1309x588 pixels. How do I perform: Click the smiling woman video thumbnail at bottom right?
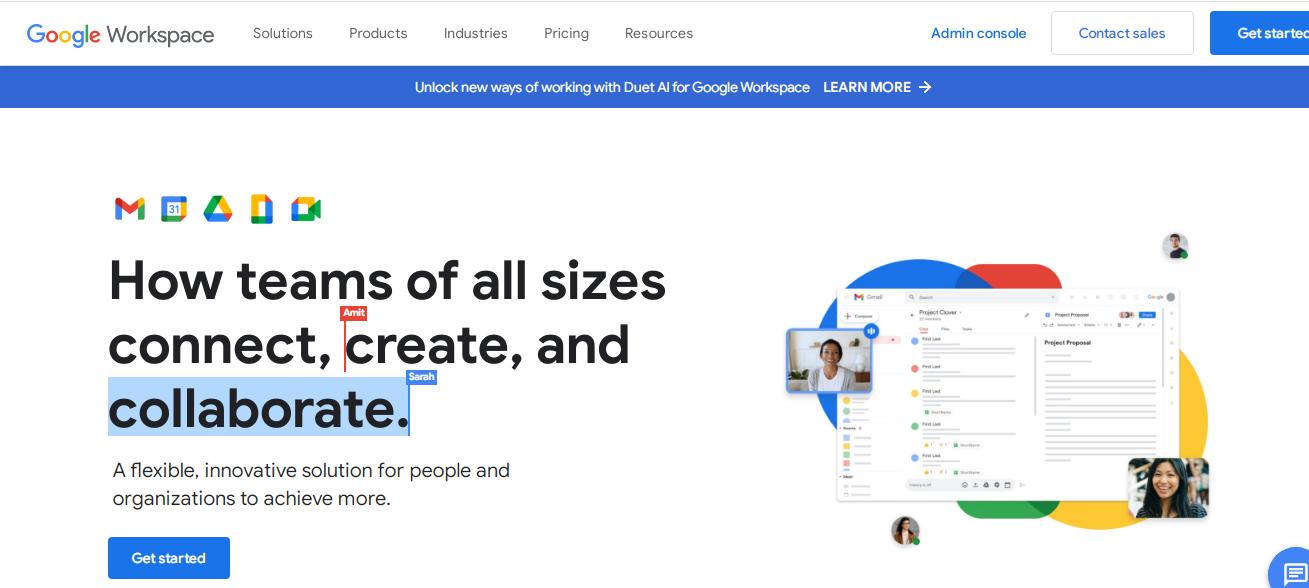(1168, 488)
